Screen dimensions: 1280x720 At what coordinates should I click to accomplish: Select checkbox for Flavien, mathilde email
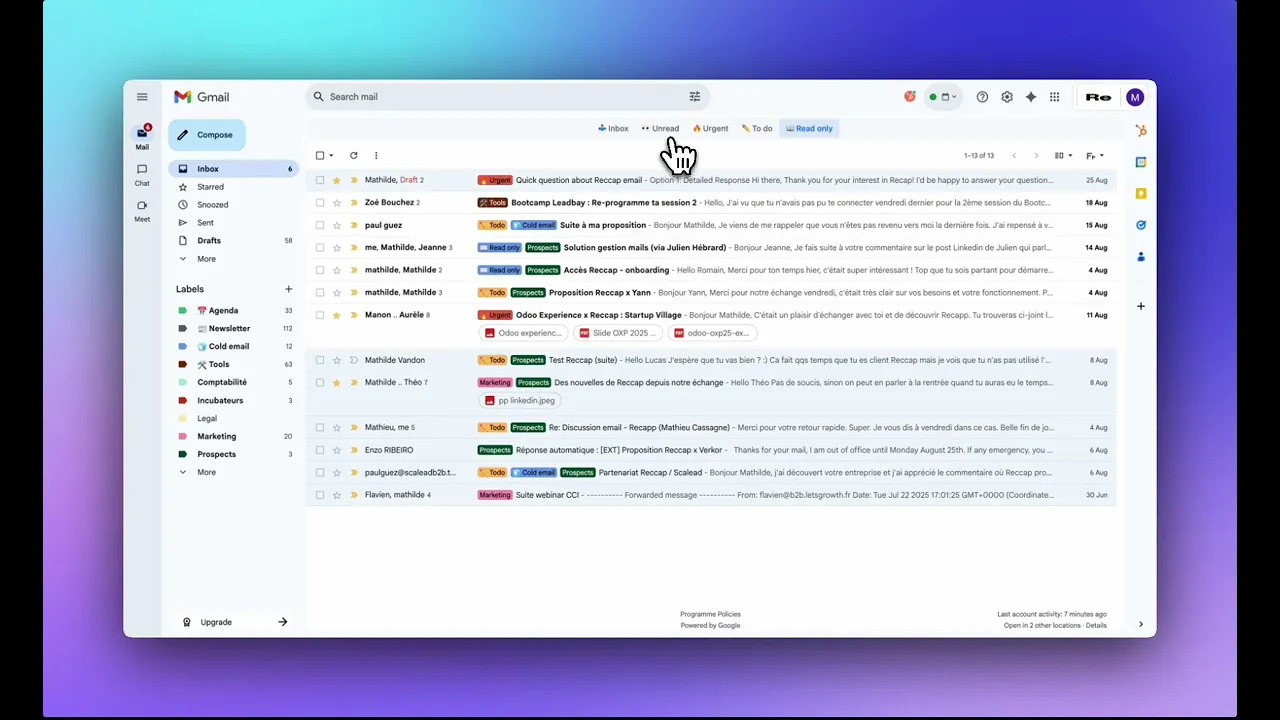coord(320,495)
